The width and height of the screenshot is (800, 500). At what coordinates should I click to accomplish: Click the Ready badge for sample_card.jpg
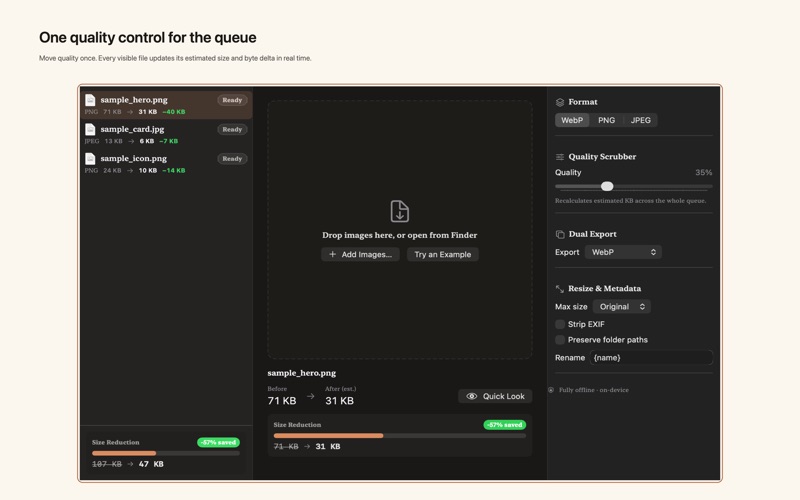click(232, 129)
